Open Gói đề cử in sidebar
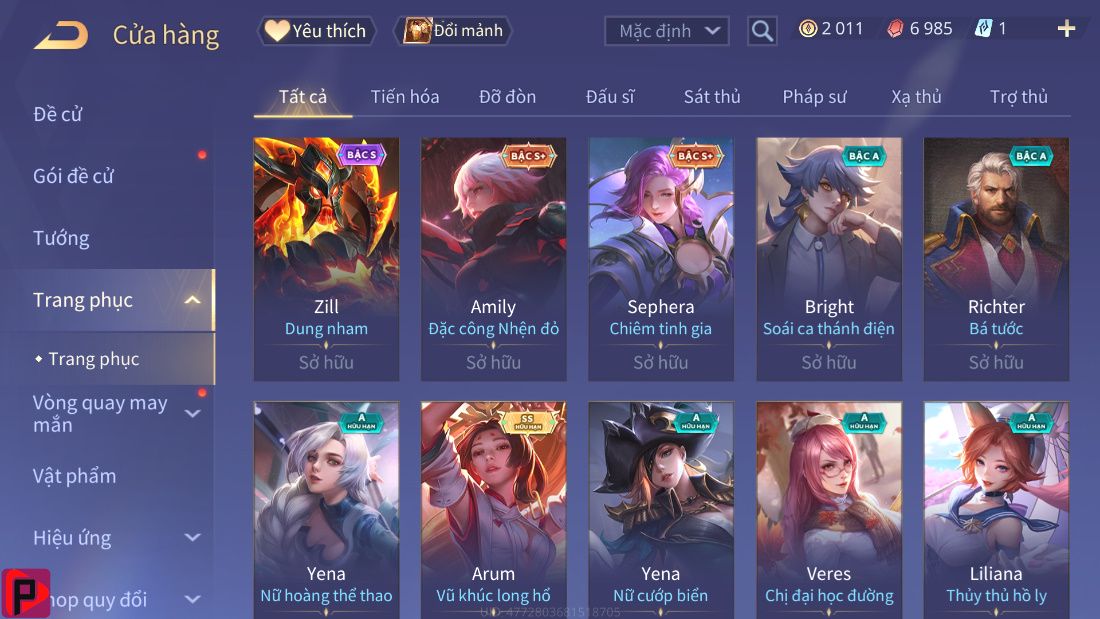Viewport: 1100px width, 619px height. [x=73, y=176]
